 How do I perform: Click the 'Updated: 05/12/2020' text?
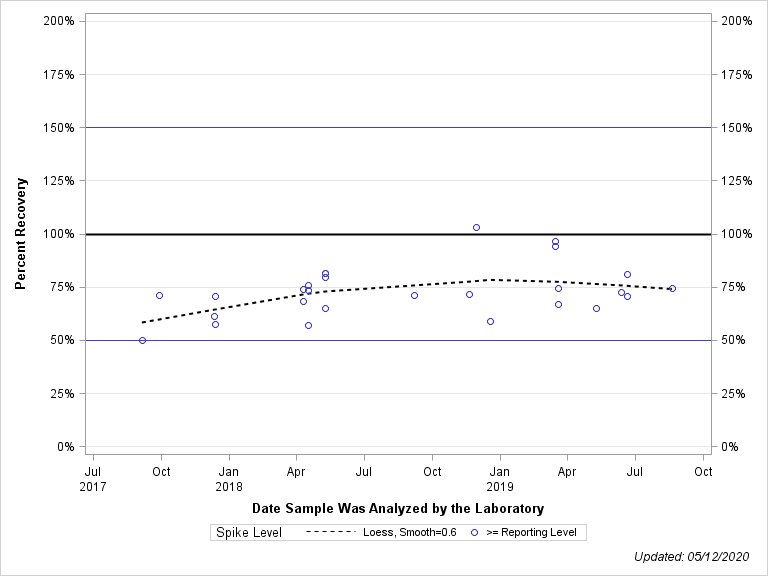[692, 557]
